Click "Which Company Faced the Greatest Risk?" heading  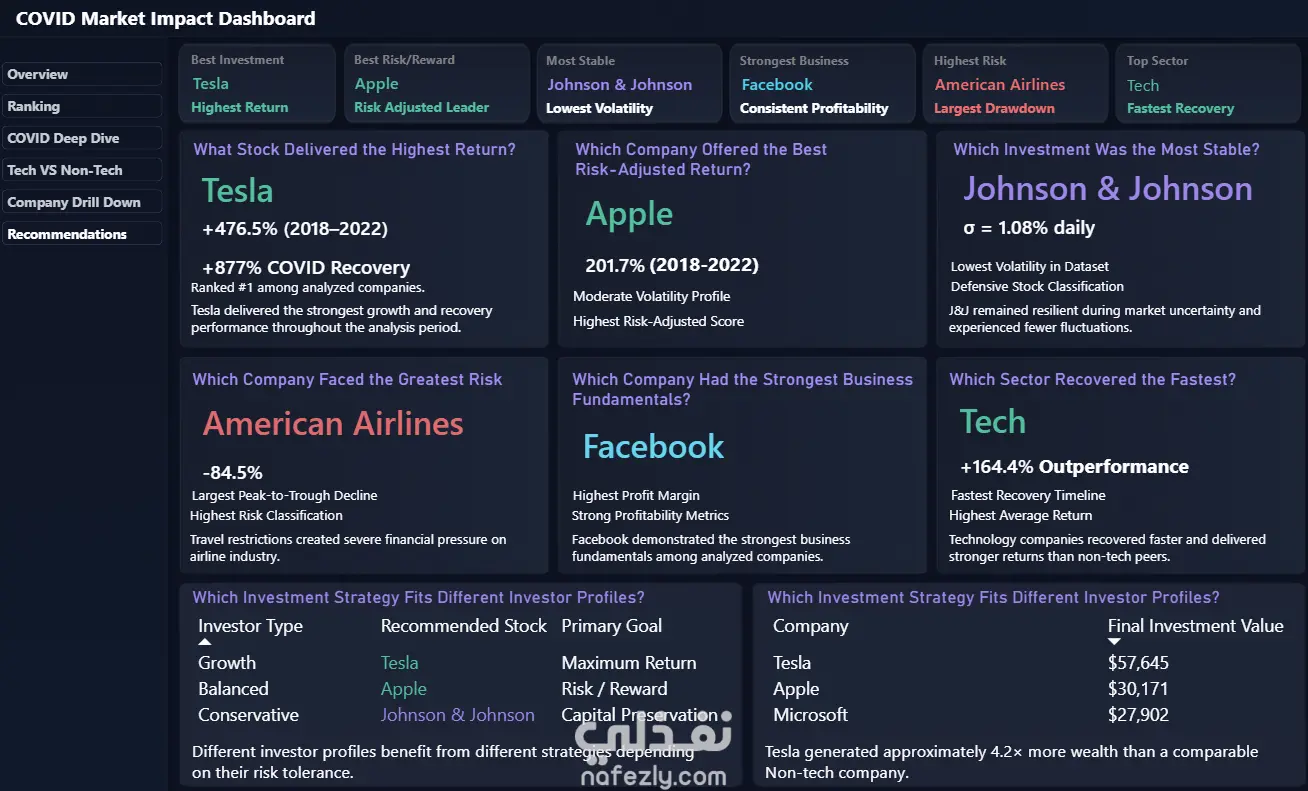point(347,380)
